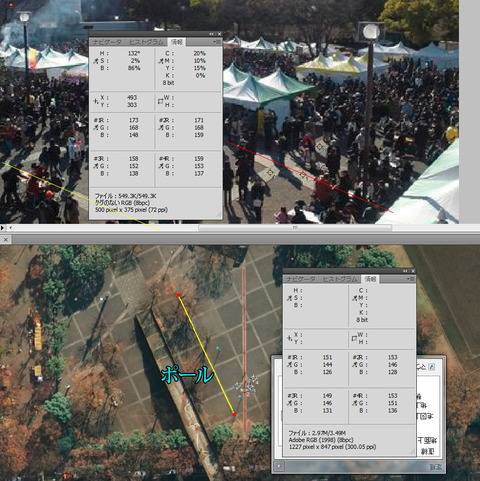Click cyan value "20%" in crowd photo panel

tap(199, 53)
